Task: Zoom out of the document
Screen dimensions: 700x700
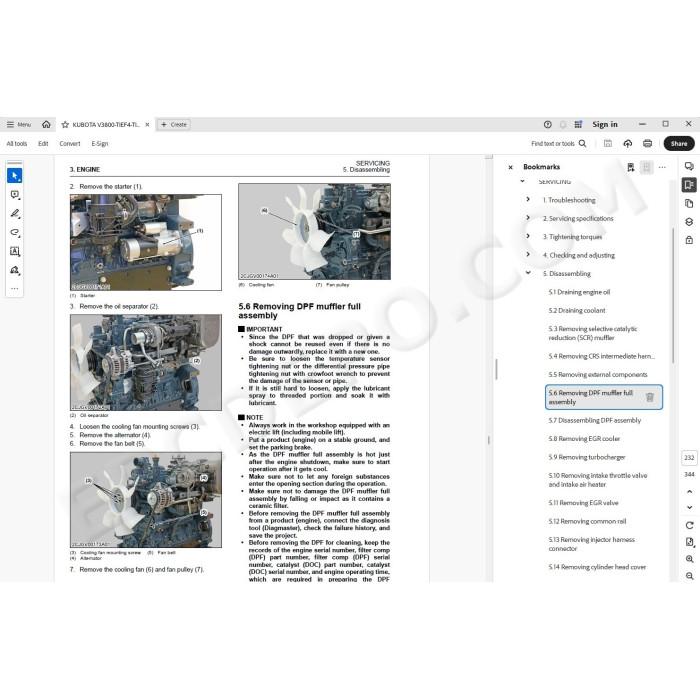Action: (x=689, y=576)
